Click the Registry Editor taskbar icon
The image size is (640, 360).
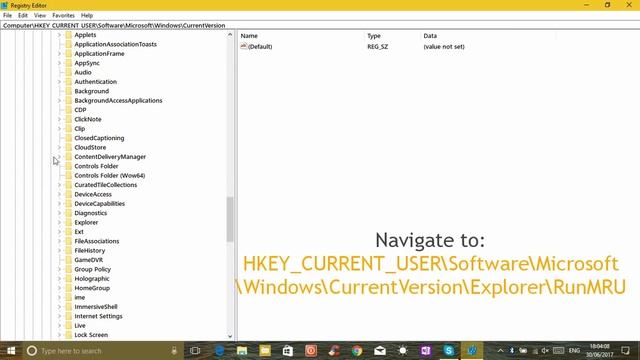tap(472, 351)
